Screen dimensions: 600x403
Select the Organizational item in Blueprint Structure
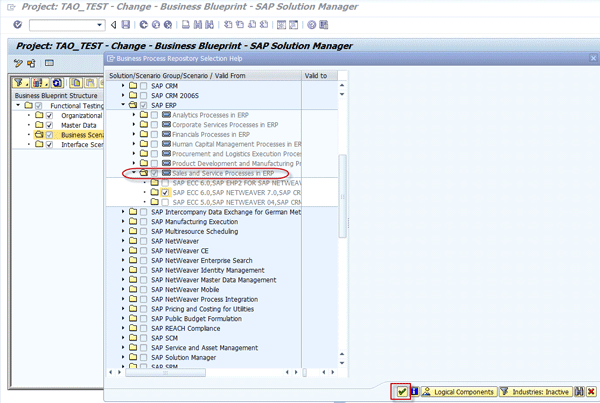coord(82,116)
